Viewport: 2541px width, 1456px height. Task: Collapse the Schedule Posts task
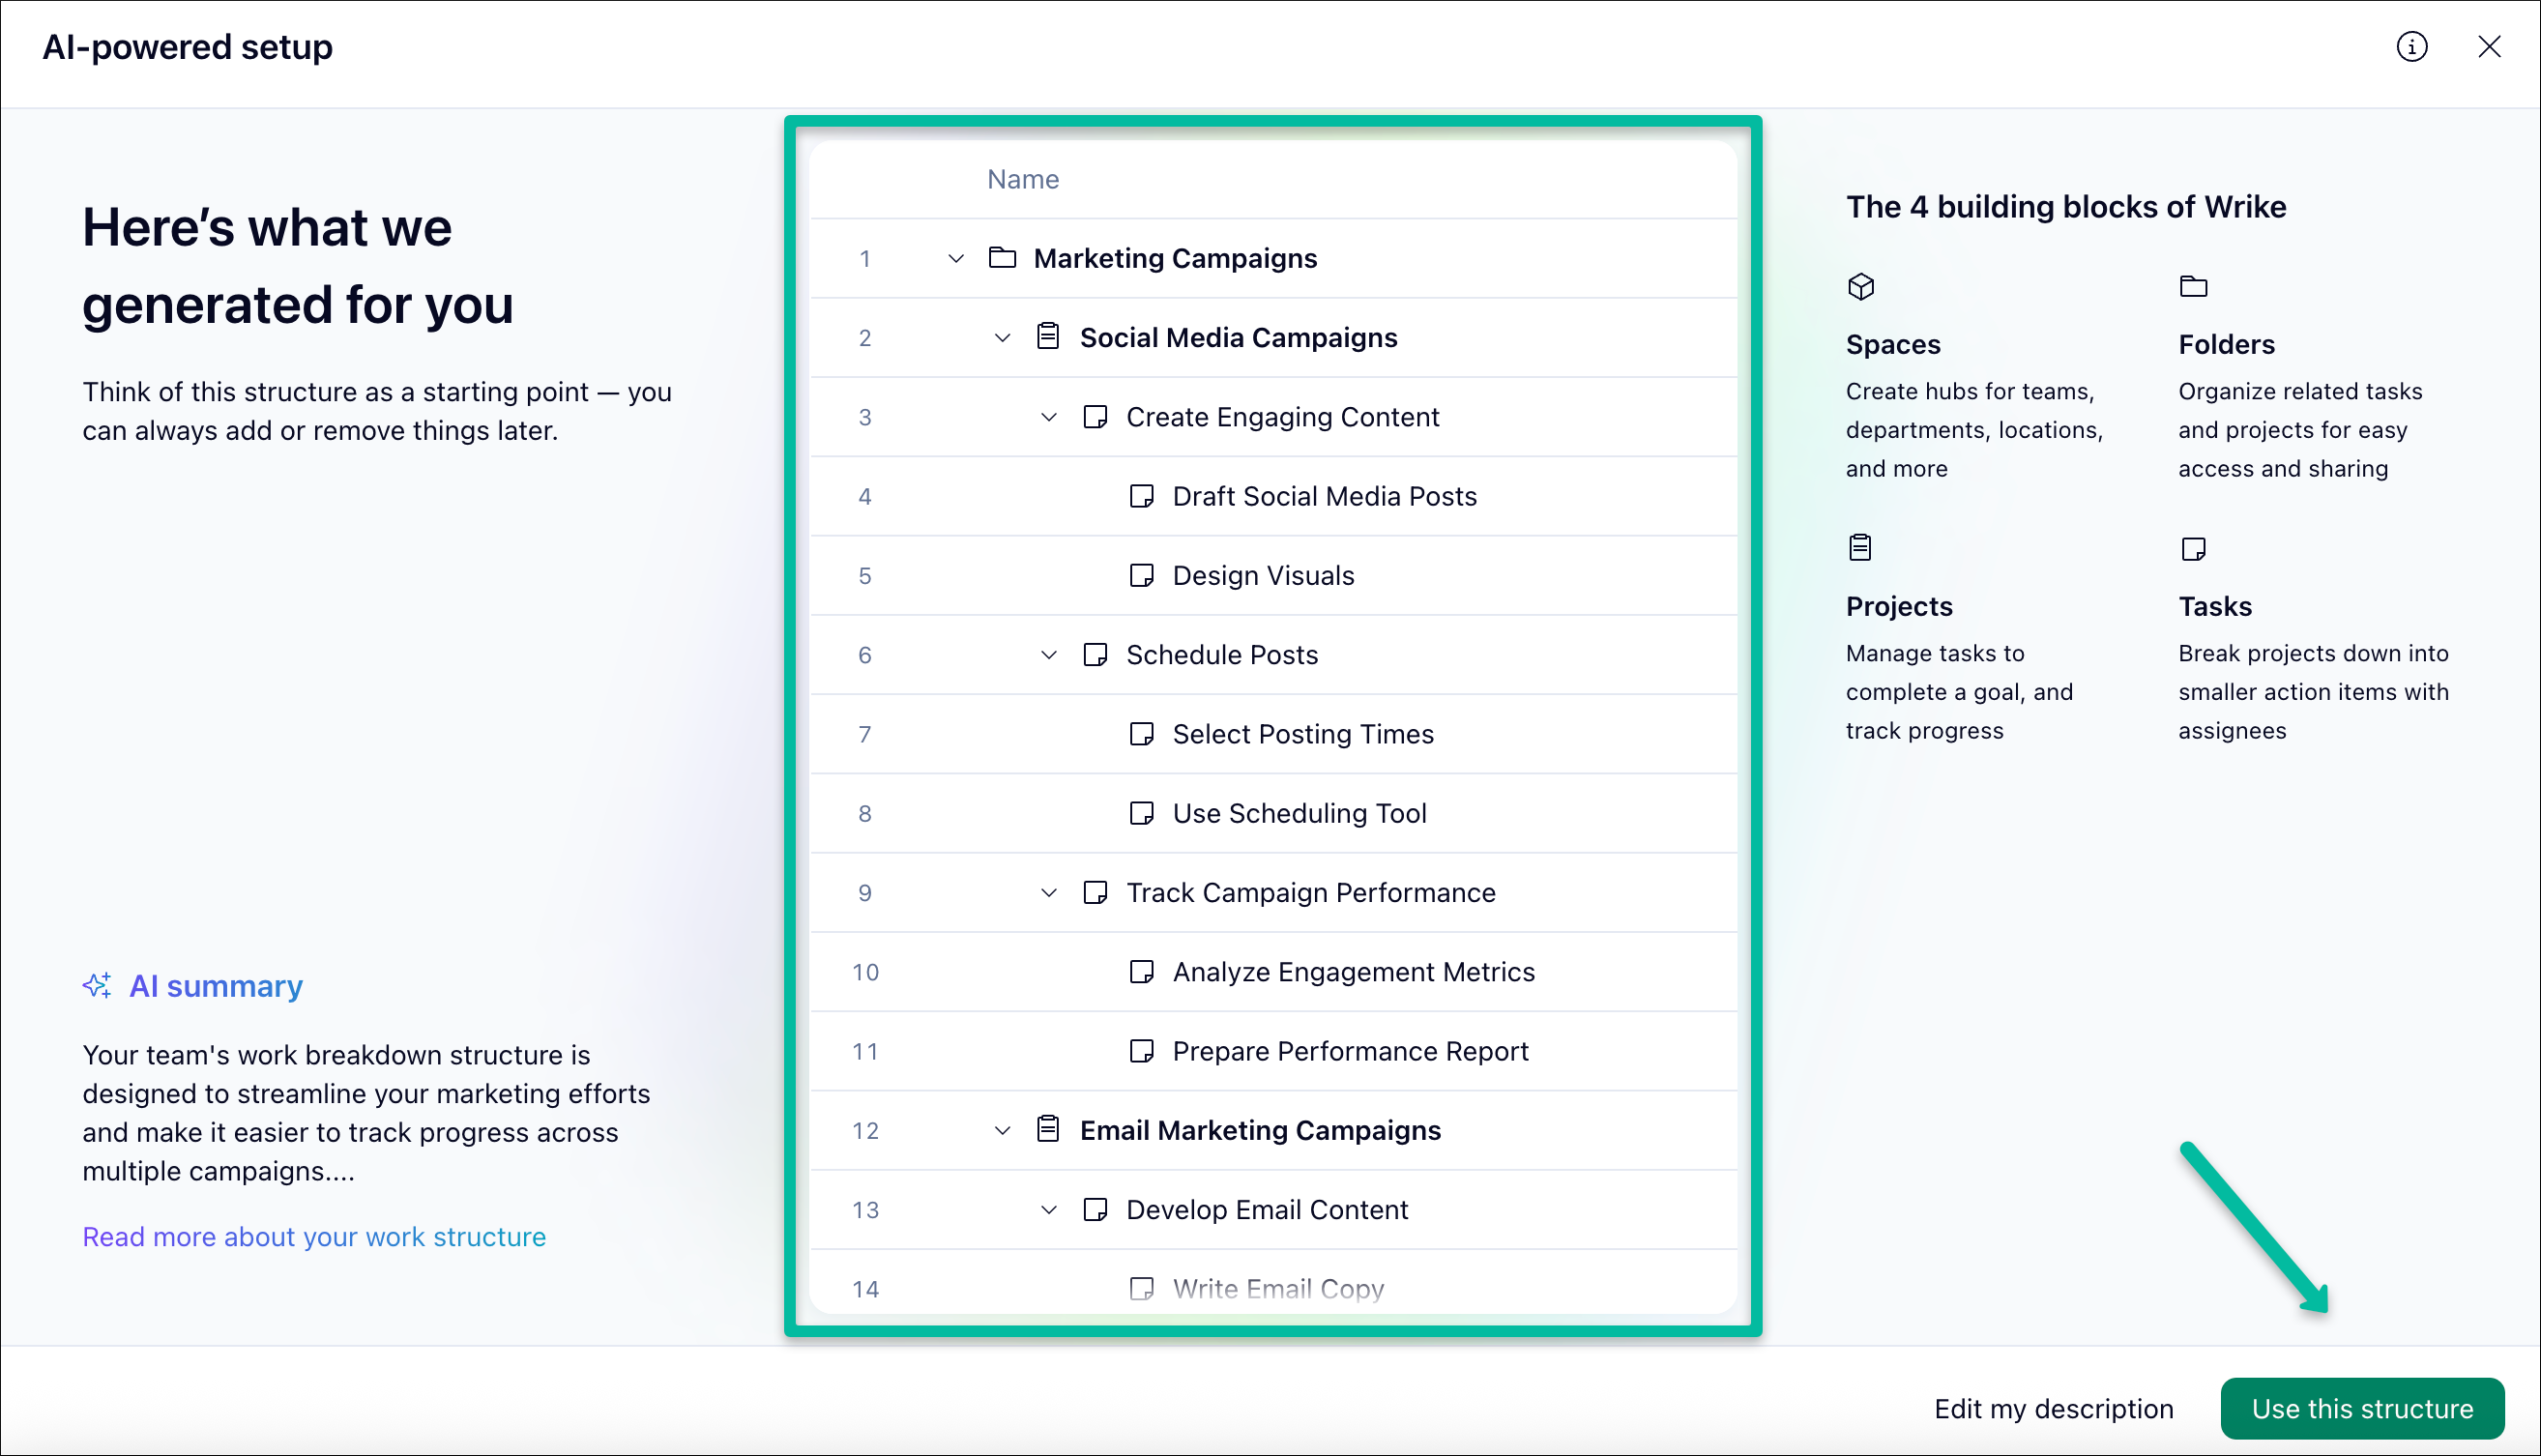tap(1048, 655)
